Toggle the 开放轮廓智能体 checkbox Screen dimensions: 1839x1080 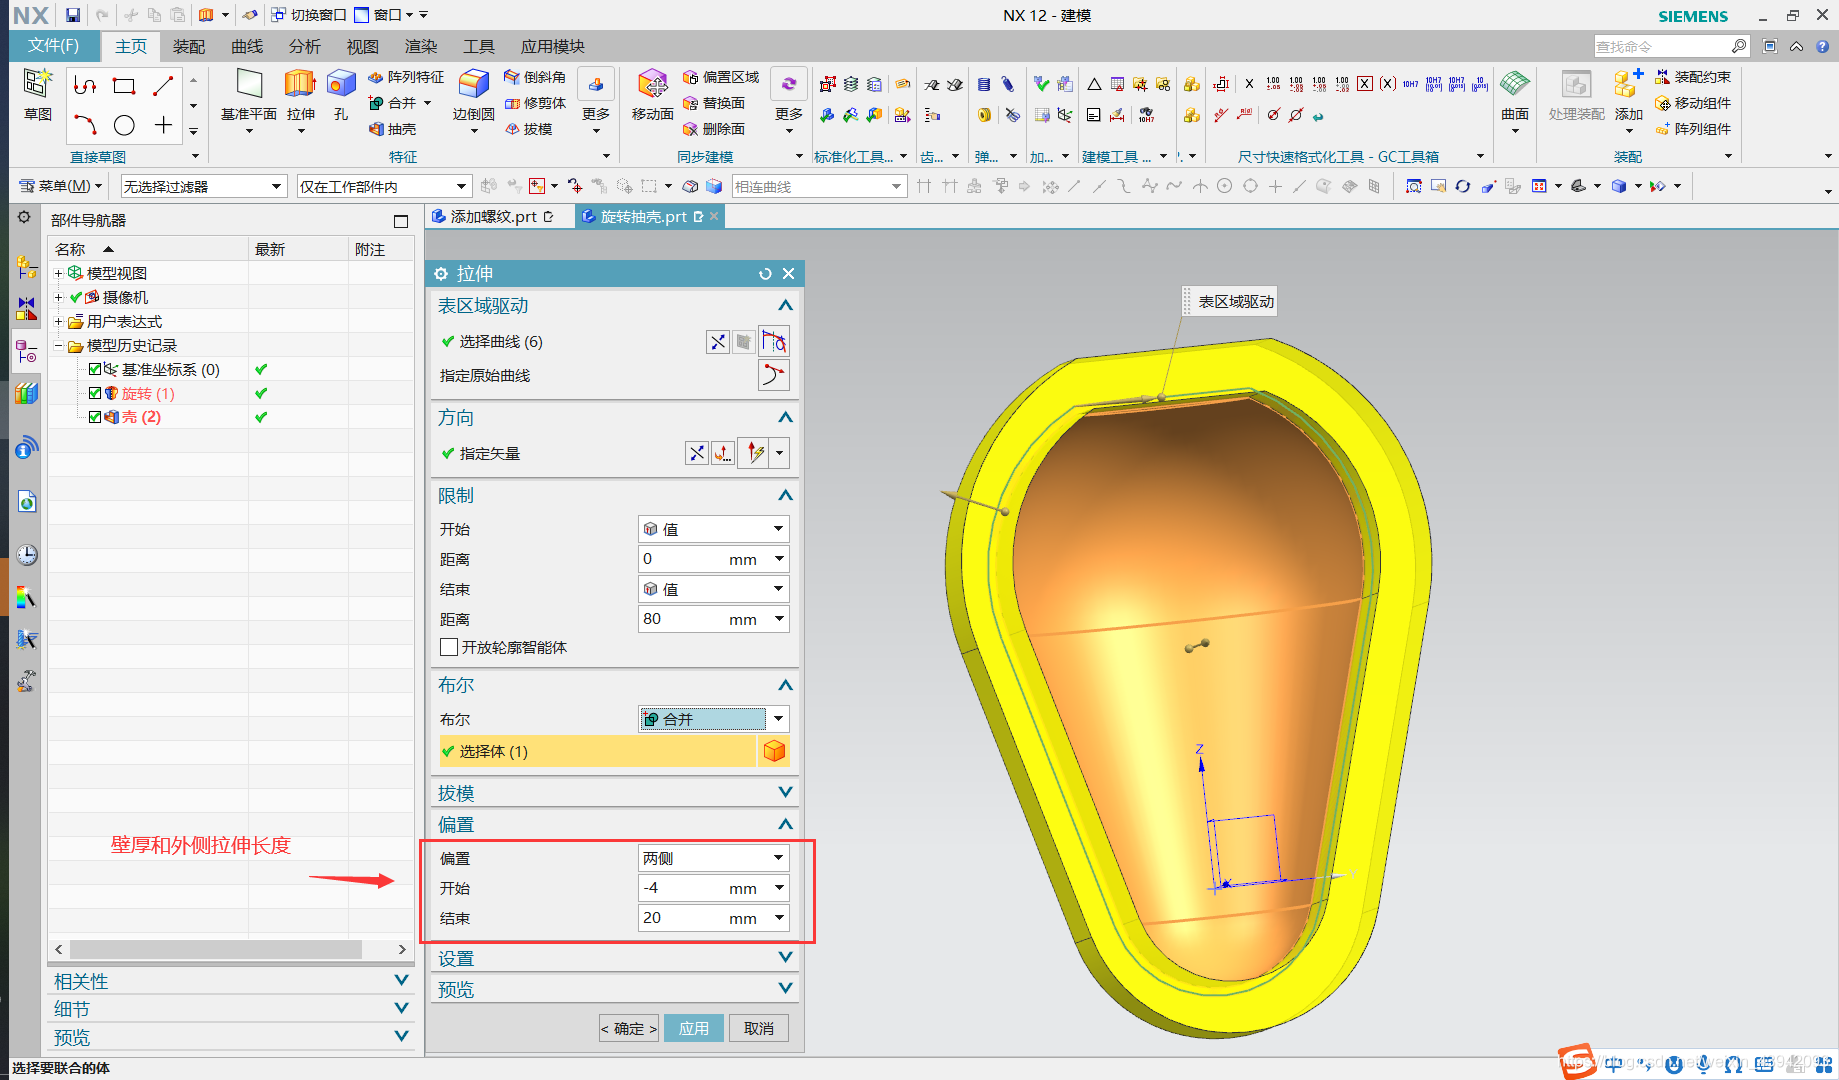tap(449, 647)
